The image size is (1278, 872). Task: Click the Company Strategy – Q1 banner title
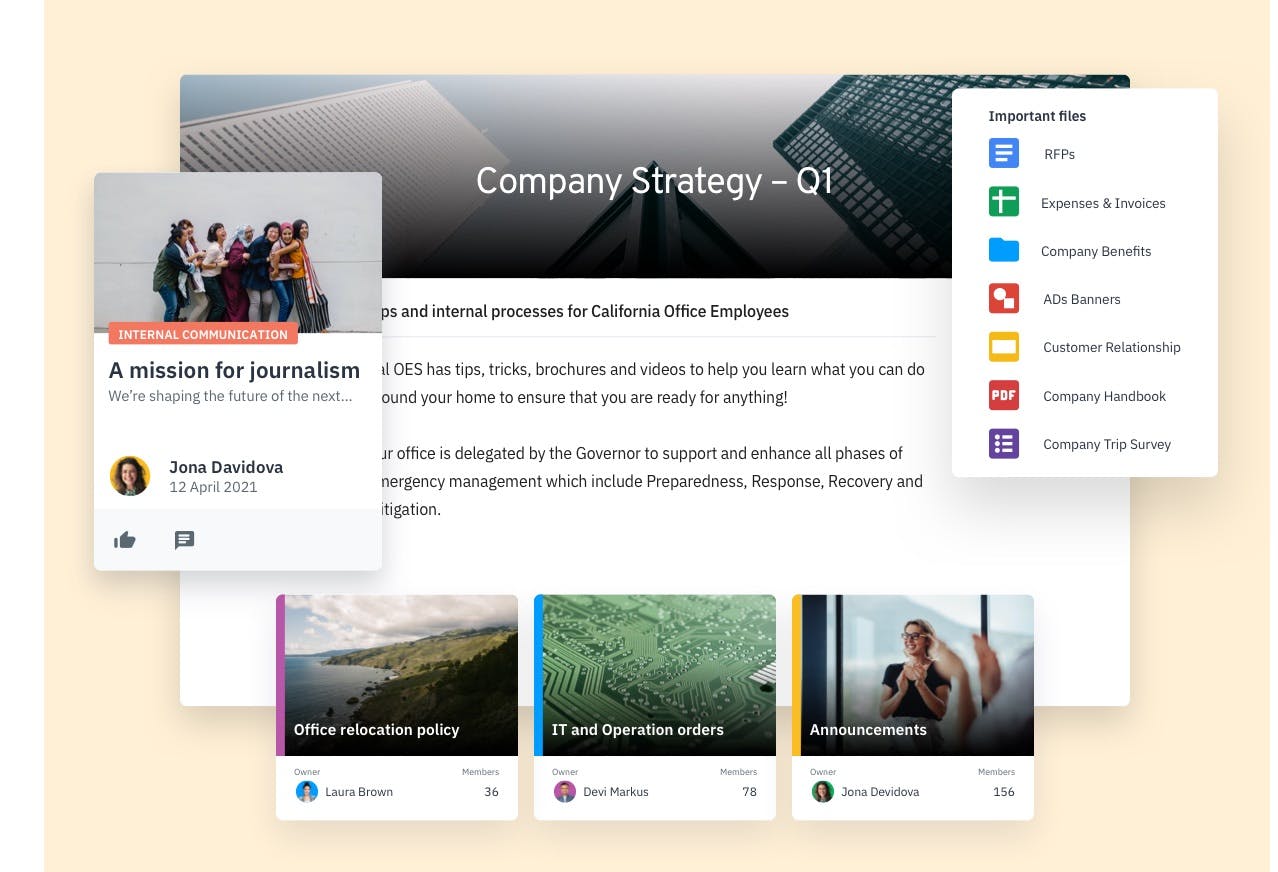click(654, 181)
